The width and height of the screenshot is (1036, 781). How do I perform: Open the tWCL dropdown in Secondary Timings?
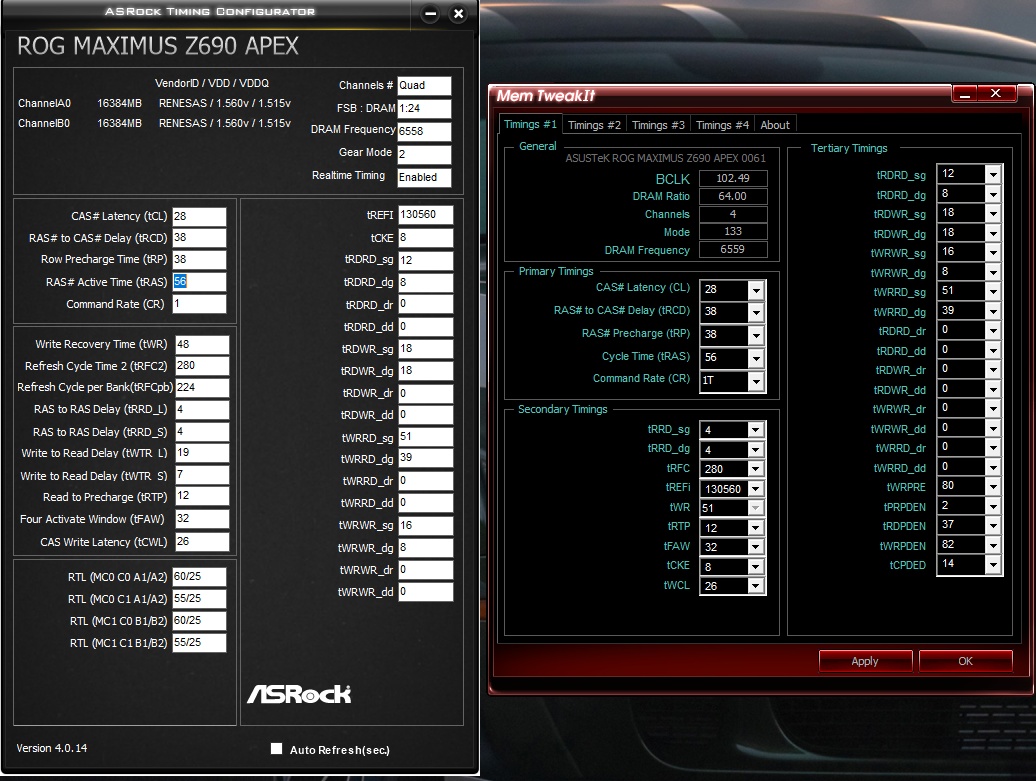[755, 586]
